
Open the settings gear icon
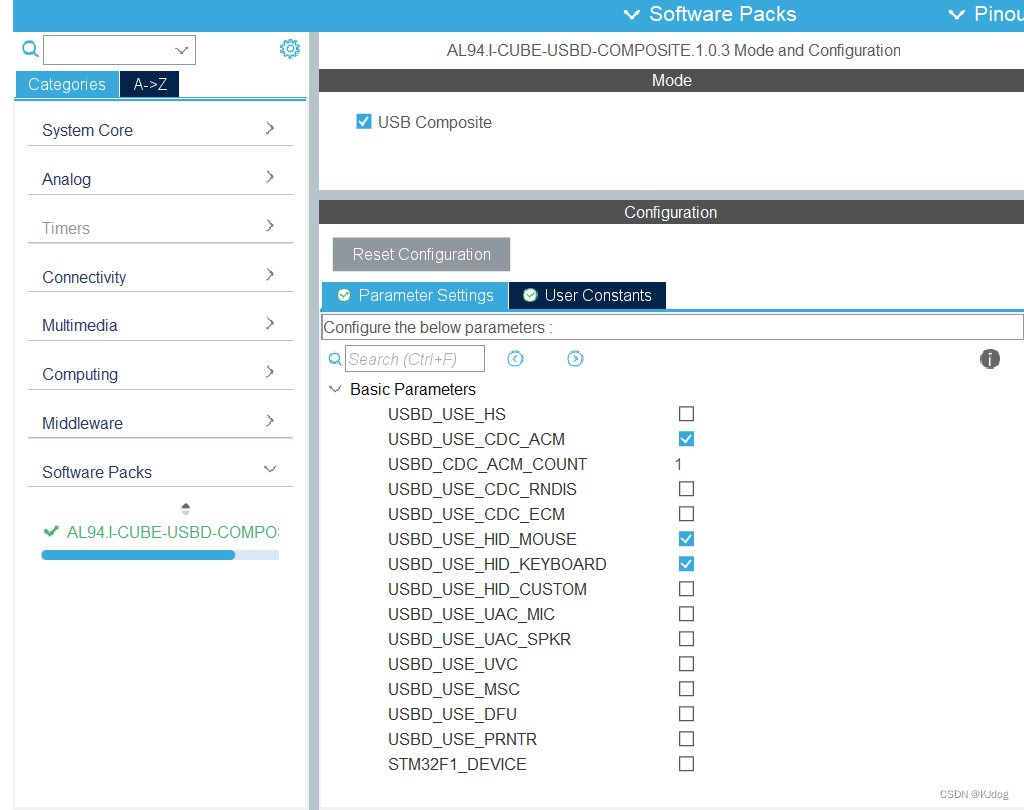point(289,49)
